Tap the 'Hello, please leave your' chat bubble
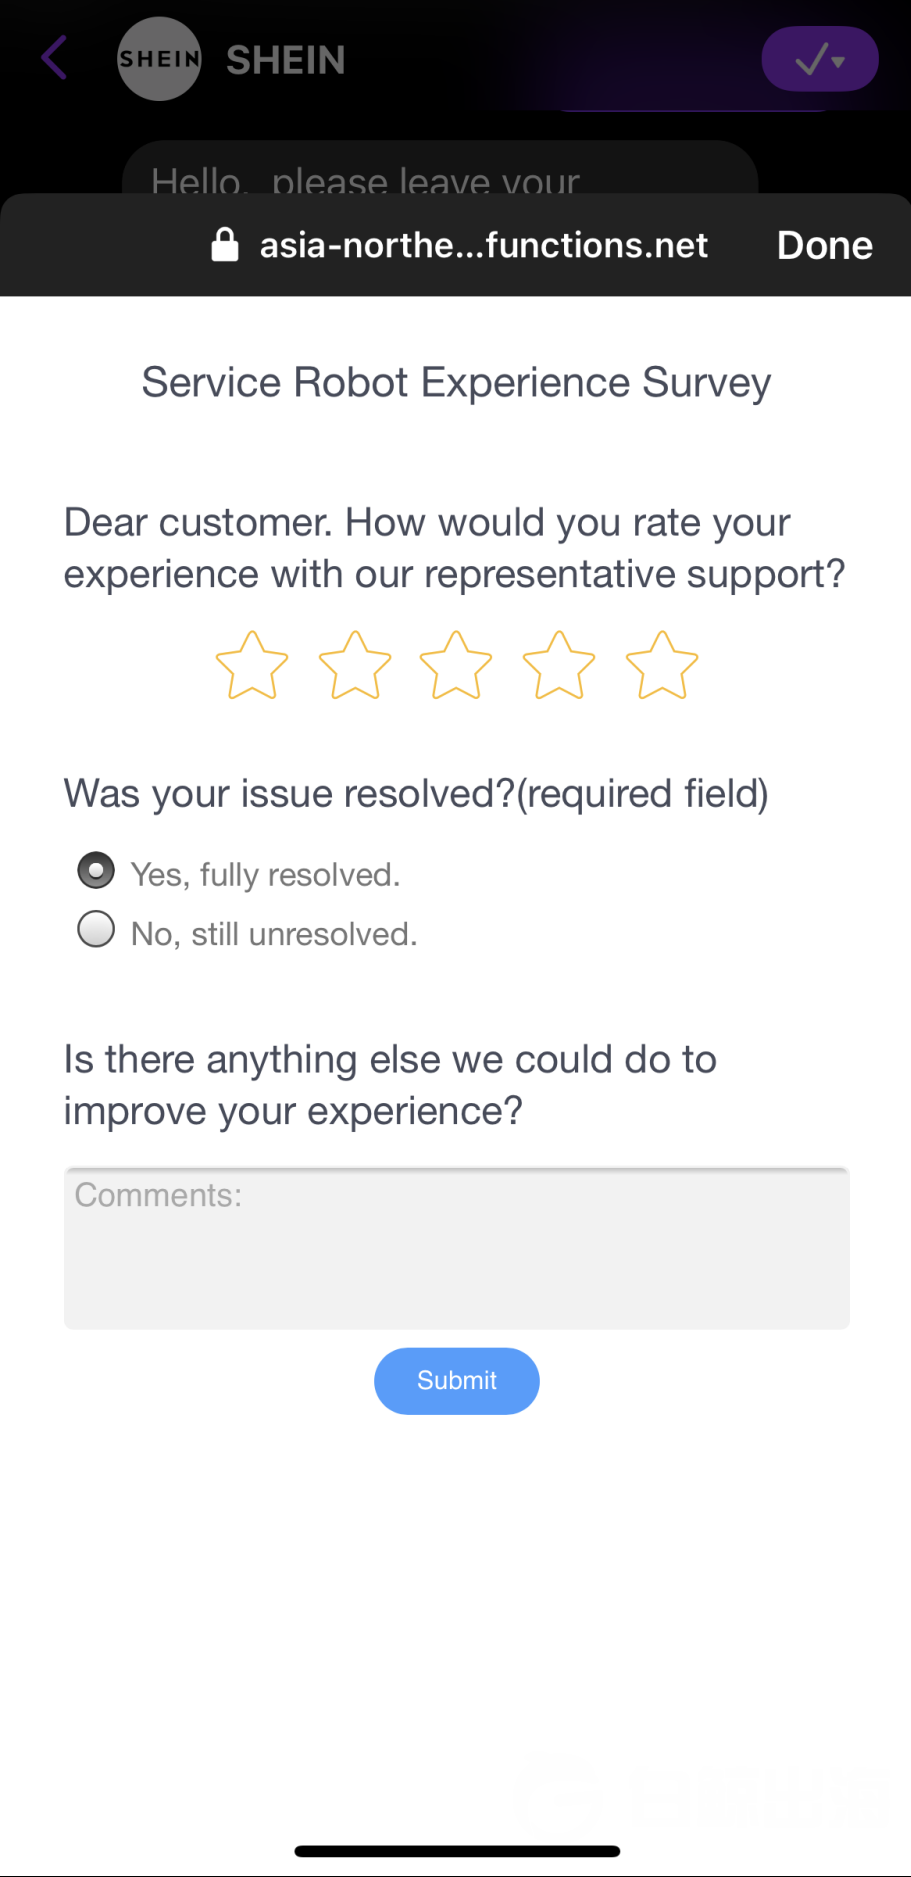911x1877 pixels. 440,172
